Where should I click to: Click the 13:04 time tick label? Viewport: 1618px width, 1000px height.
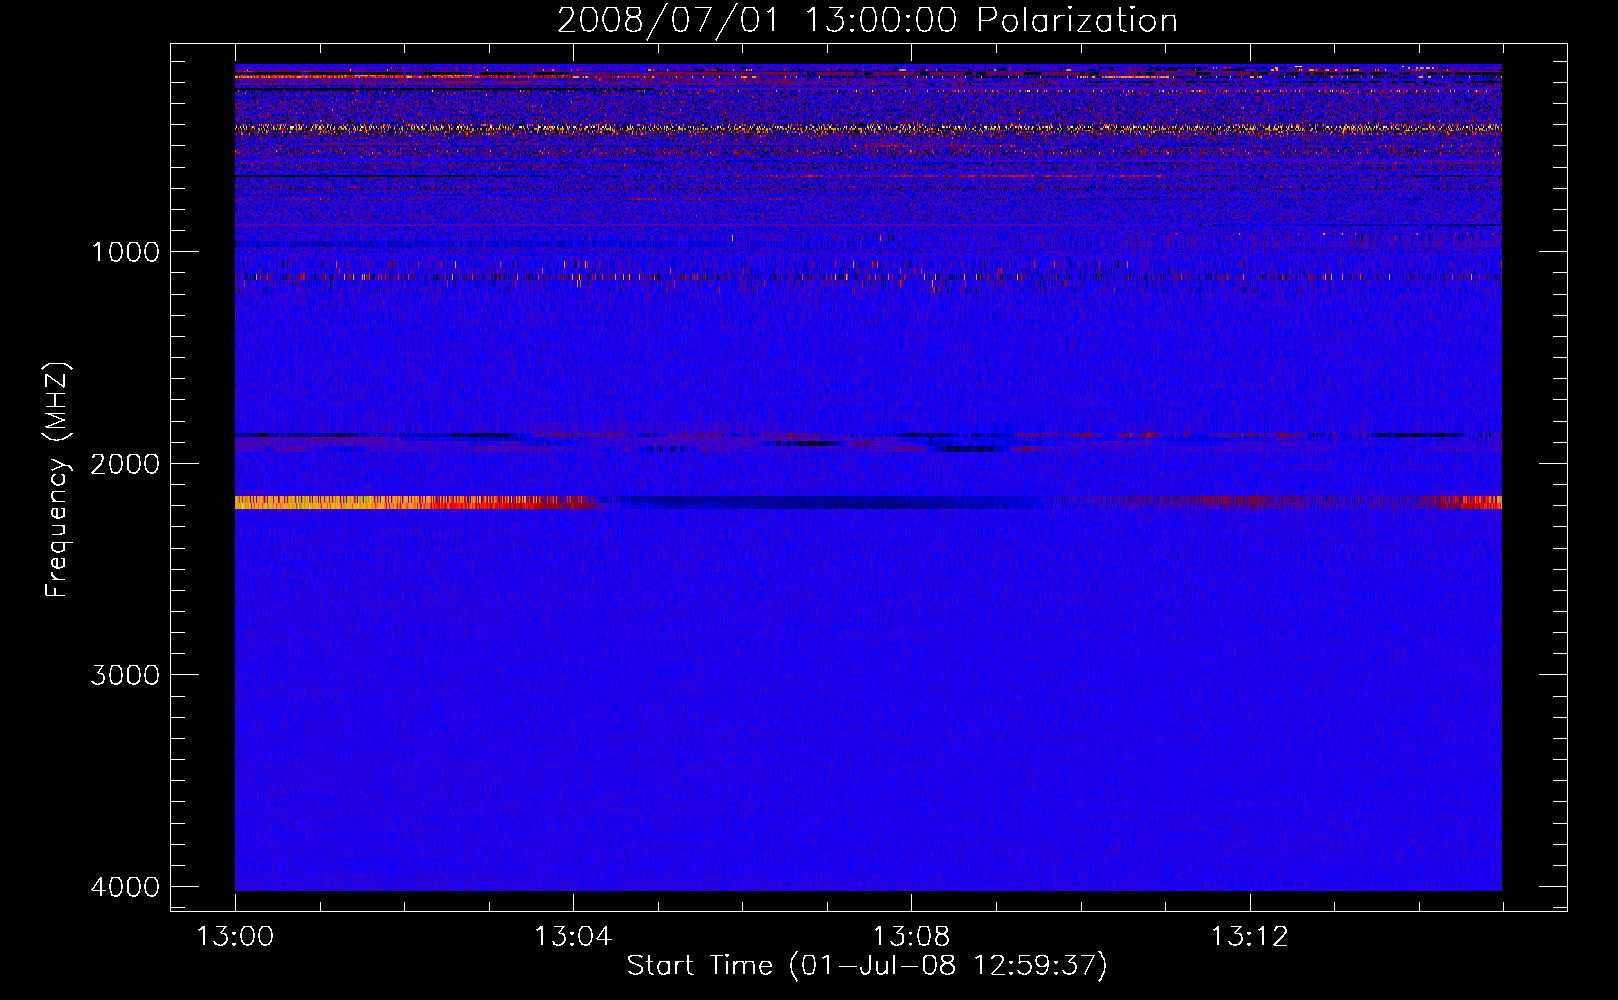click(x=573, y=937)
